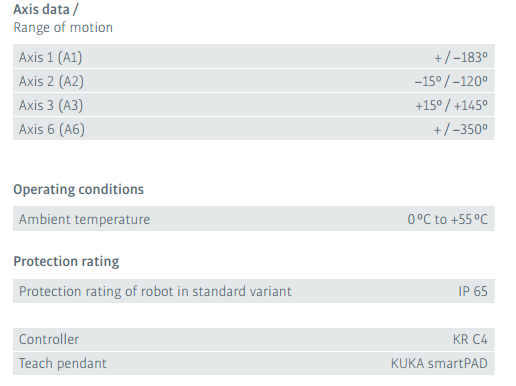Viewport: 516px width, 386px height.
Task: Click the Axis 1 (A1) row label
Action: coord(50,57)
